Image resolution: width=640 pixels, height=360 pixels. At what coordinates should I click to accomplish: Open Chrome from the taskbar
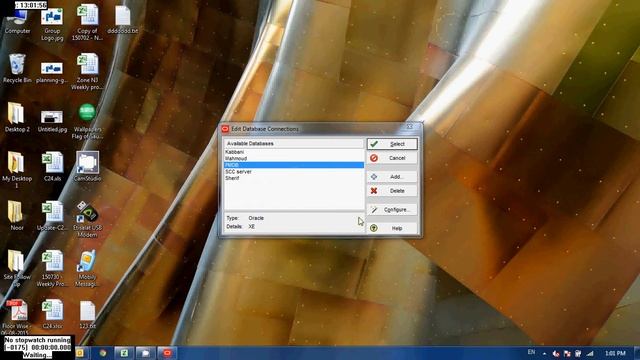point(102,353)
